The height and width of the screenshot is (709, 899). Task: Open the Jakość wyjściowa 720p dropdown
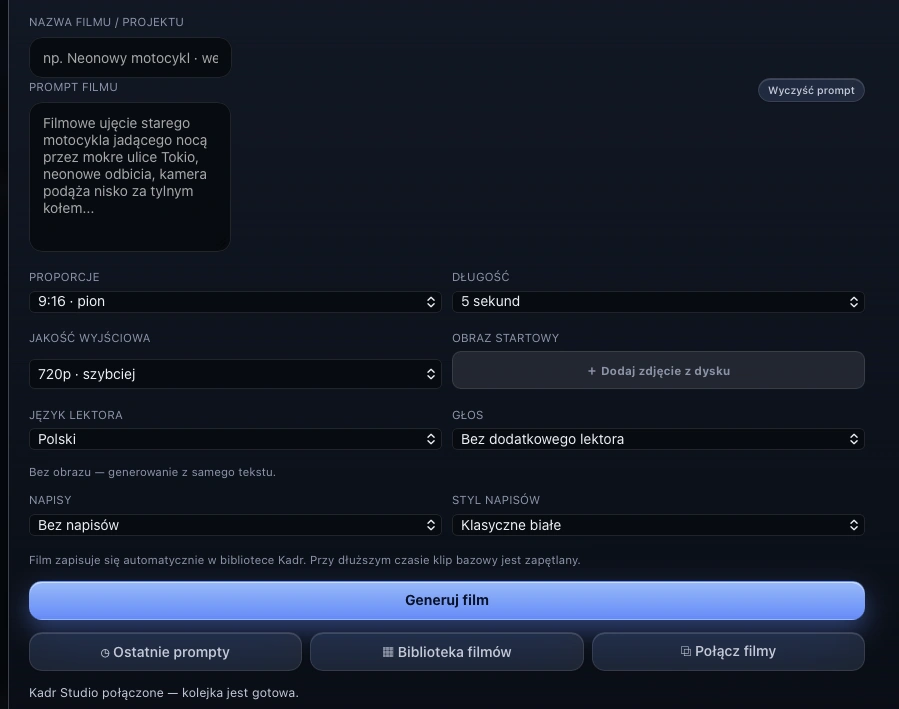(x=235, y=374)
